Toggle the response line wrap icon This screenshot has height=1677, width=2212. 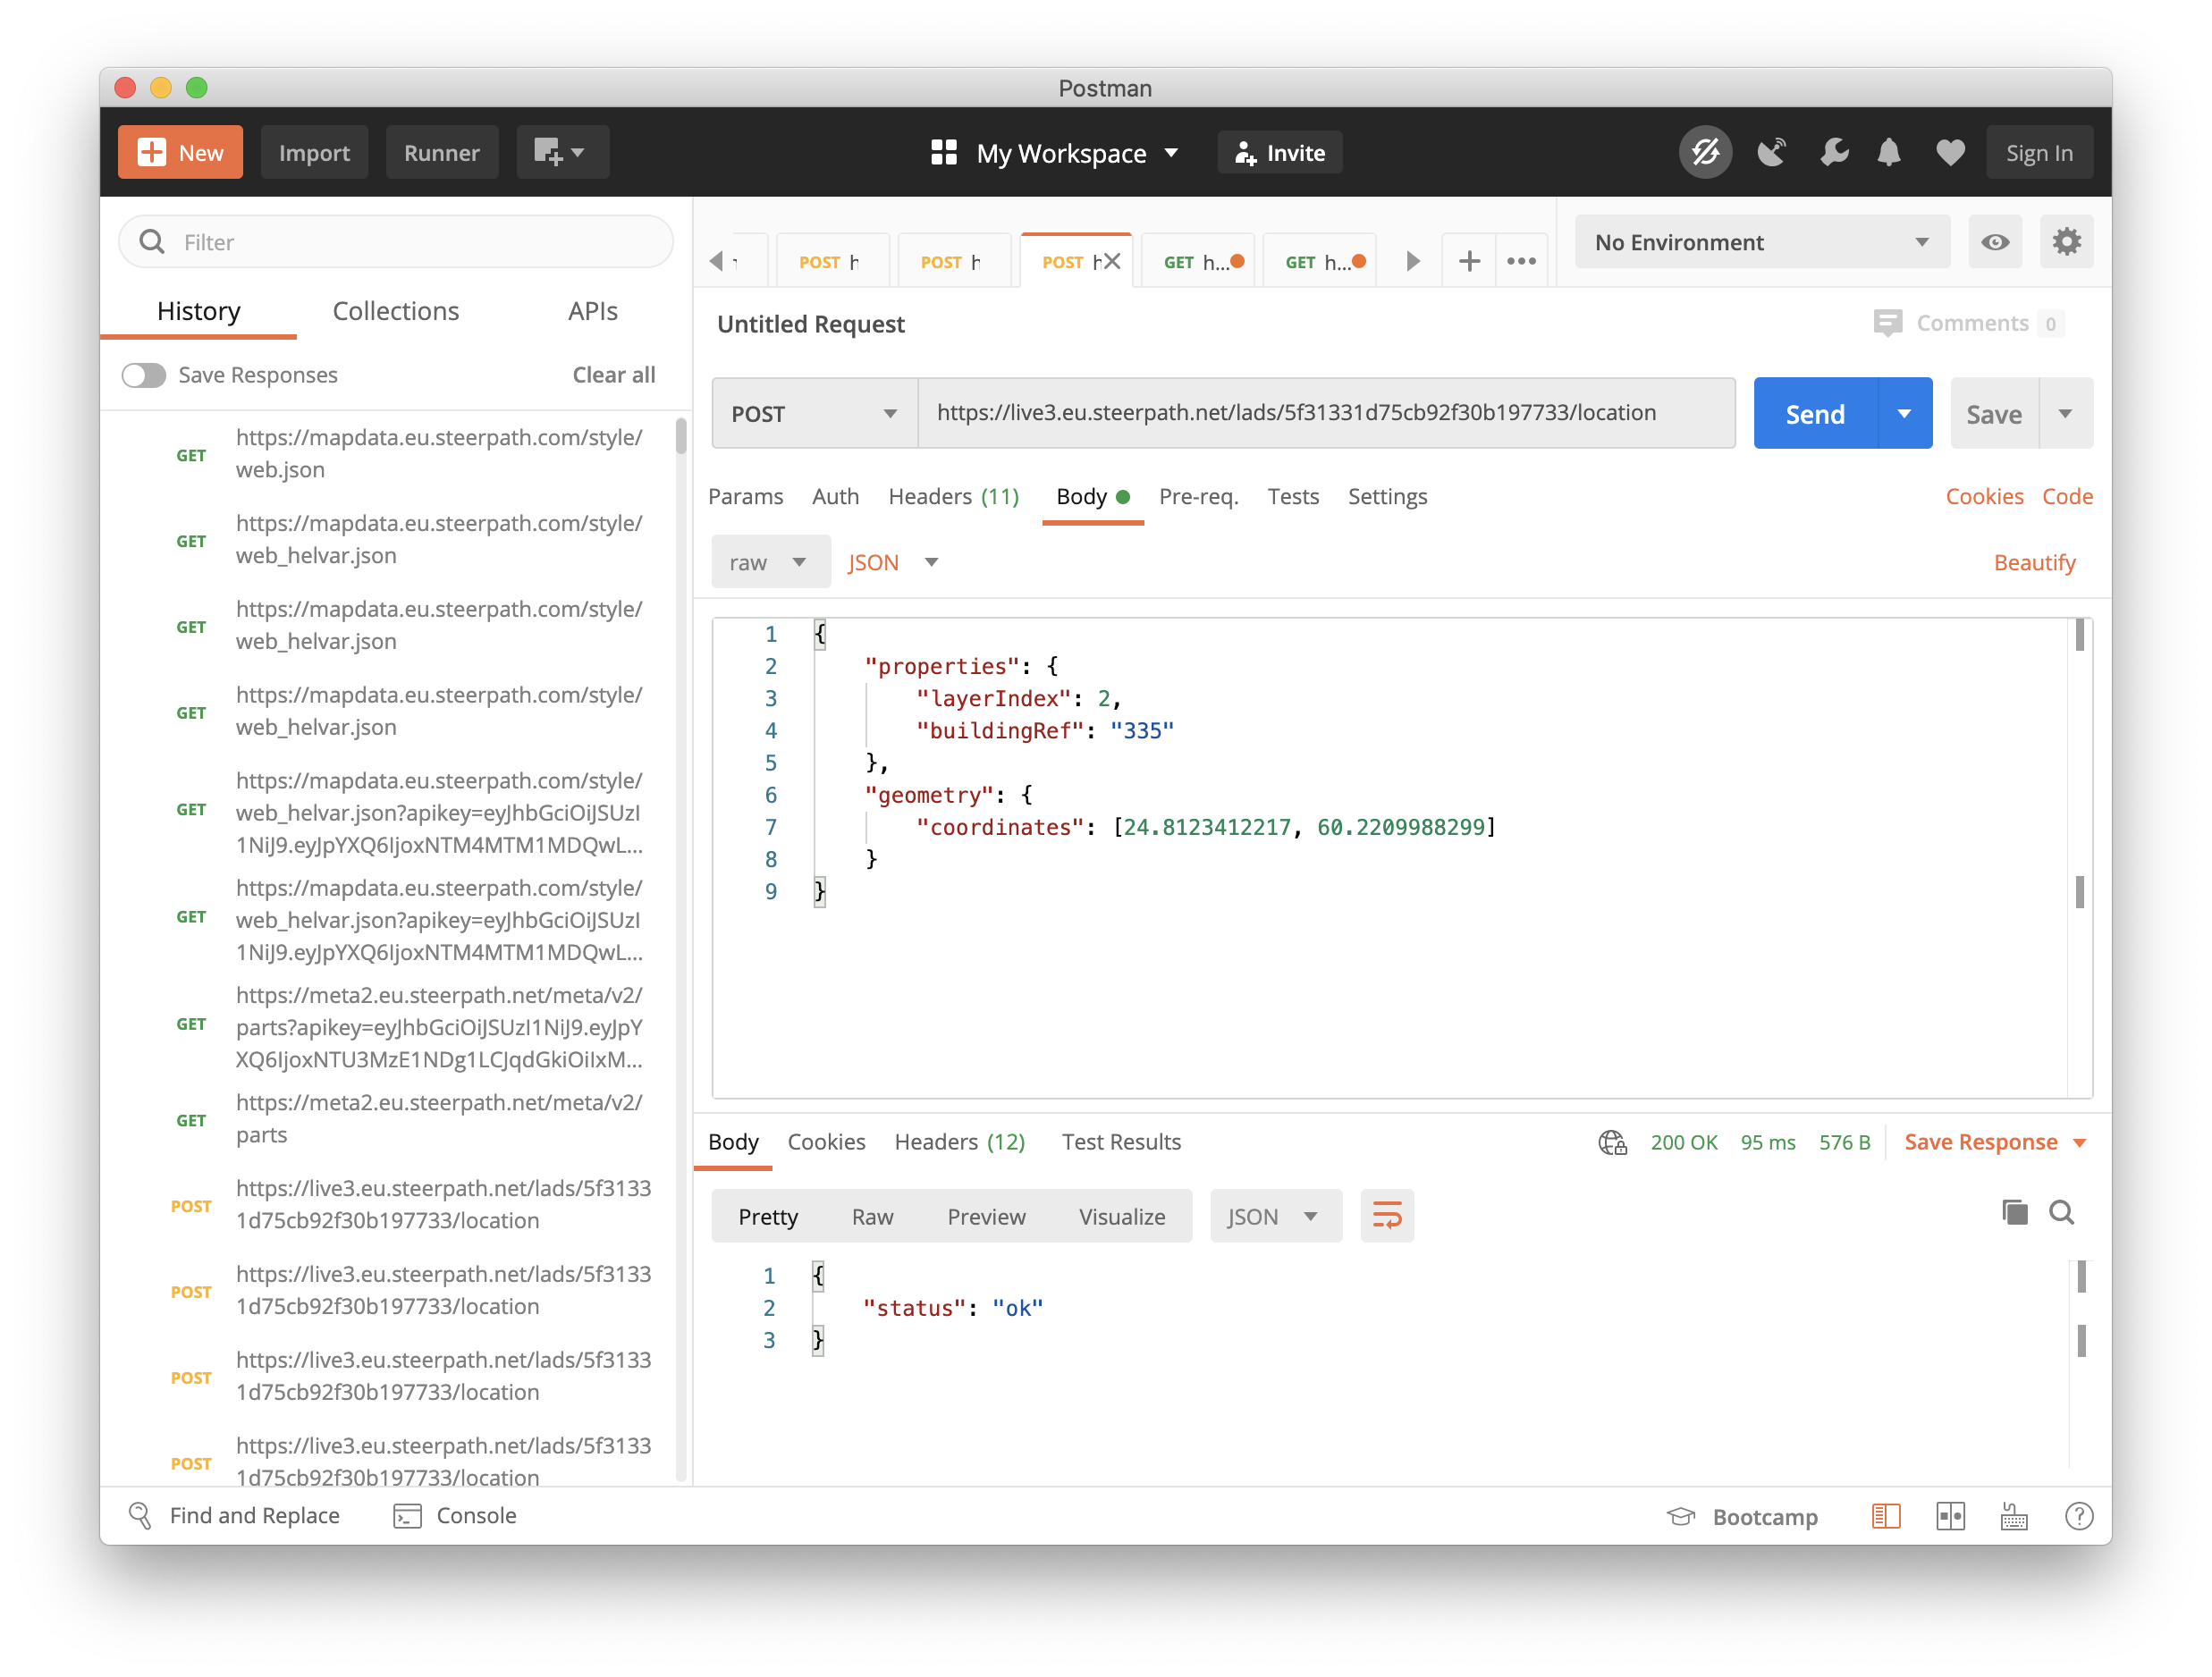[x=1387, y=1216]
